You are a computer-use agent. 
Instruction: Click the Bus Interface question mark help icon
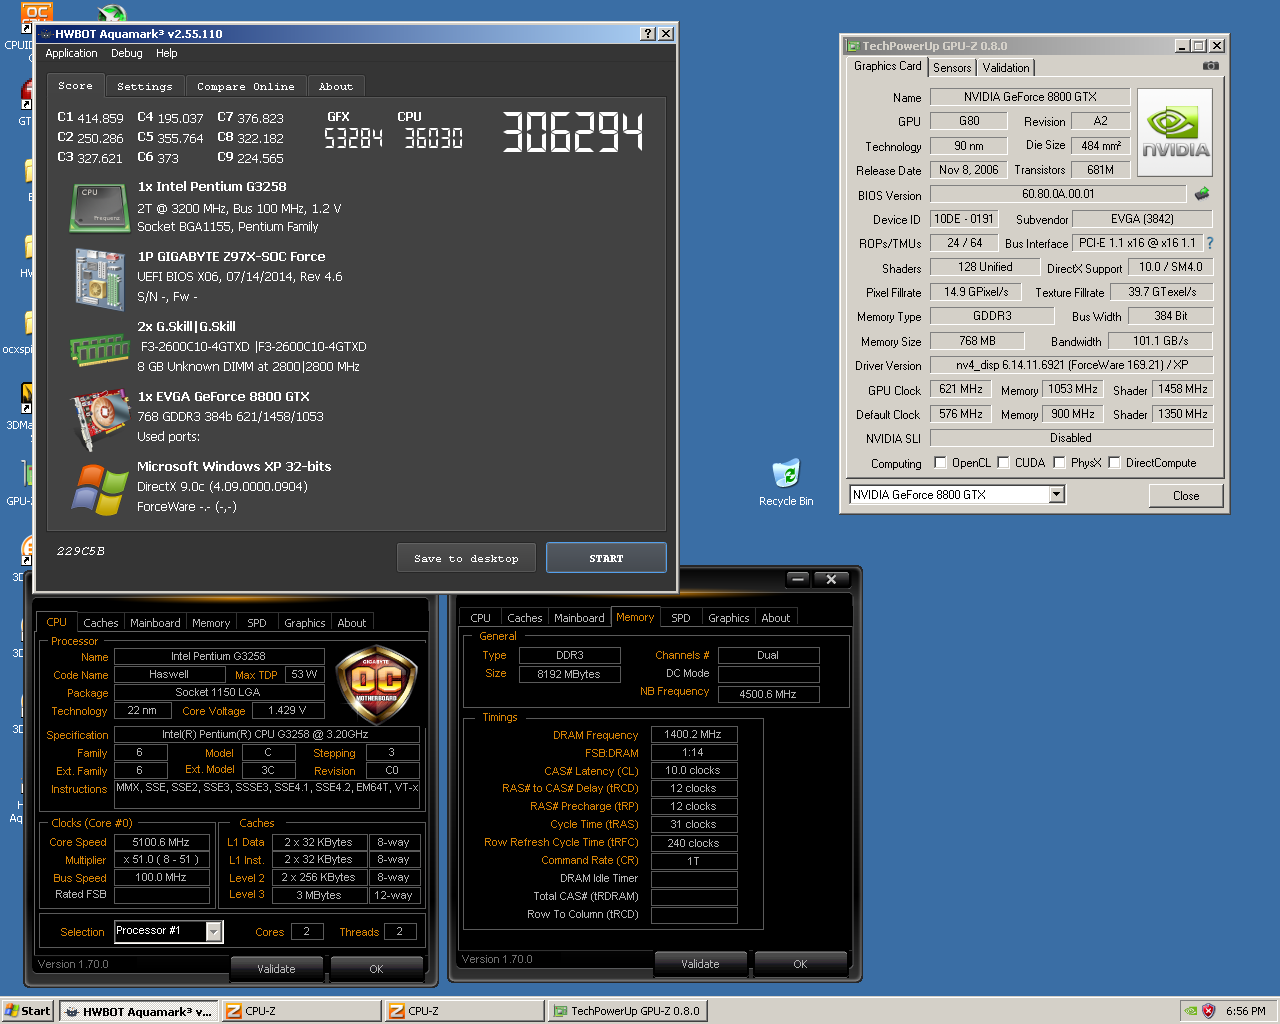pos(1210,243)
